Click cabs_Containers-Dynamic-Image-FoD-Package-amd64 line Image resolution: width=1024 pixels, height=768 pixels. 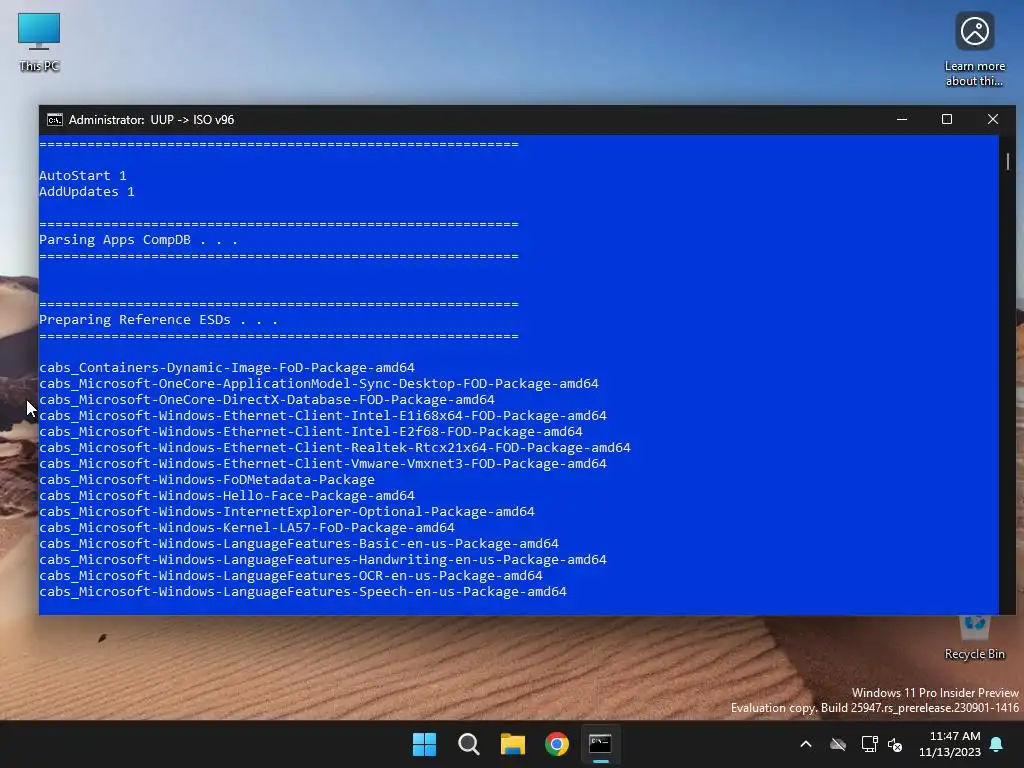pos(227,368)
